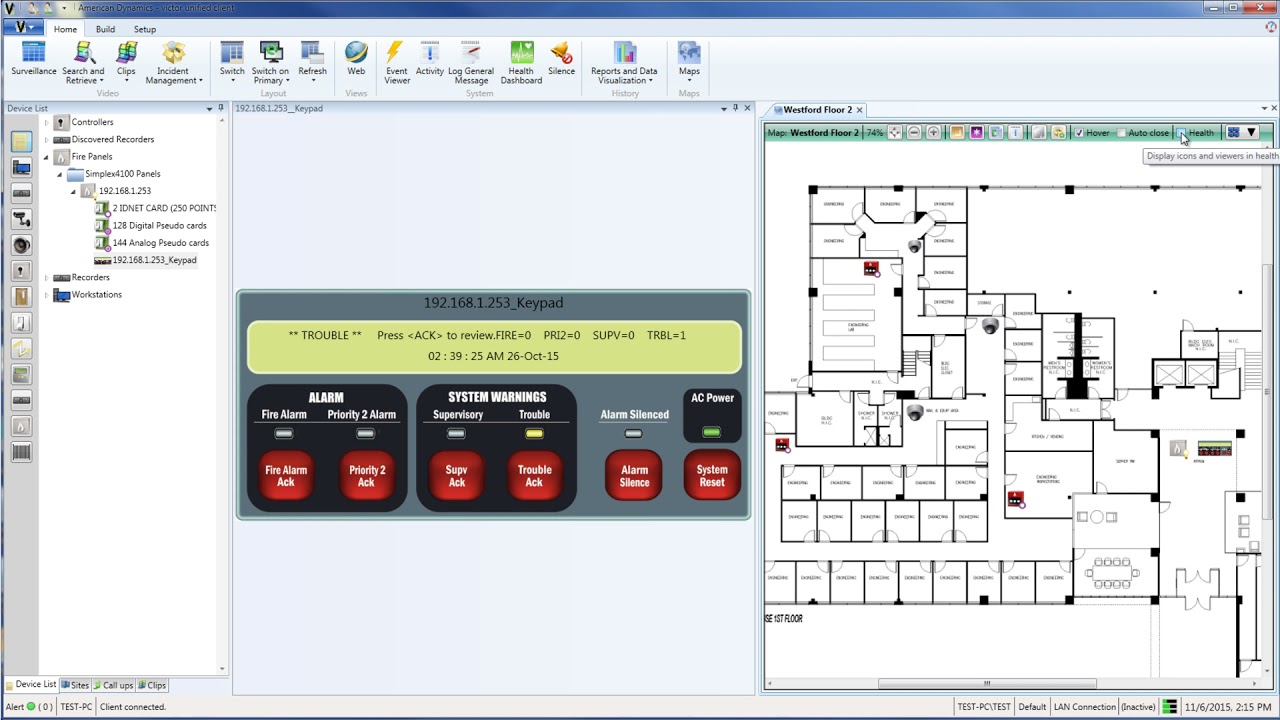The width and height of the screenshot is (1280, 720).
Task: Zoom out the Westford map
Action: coord(914,133)
